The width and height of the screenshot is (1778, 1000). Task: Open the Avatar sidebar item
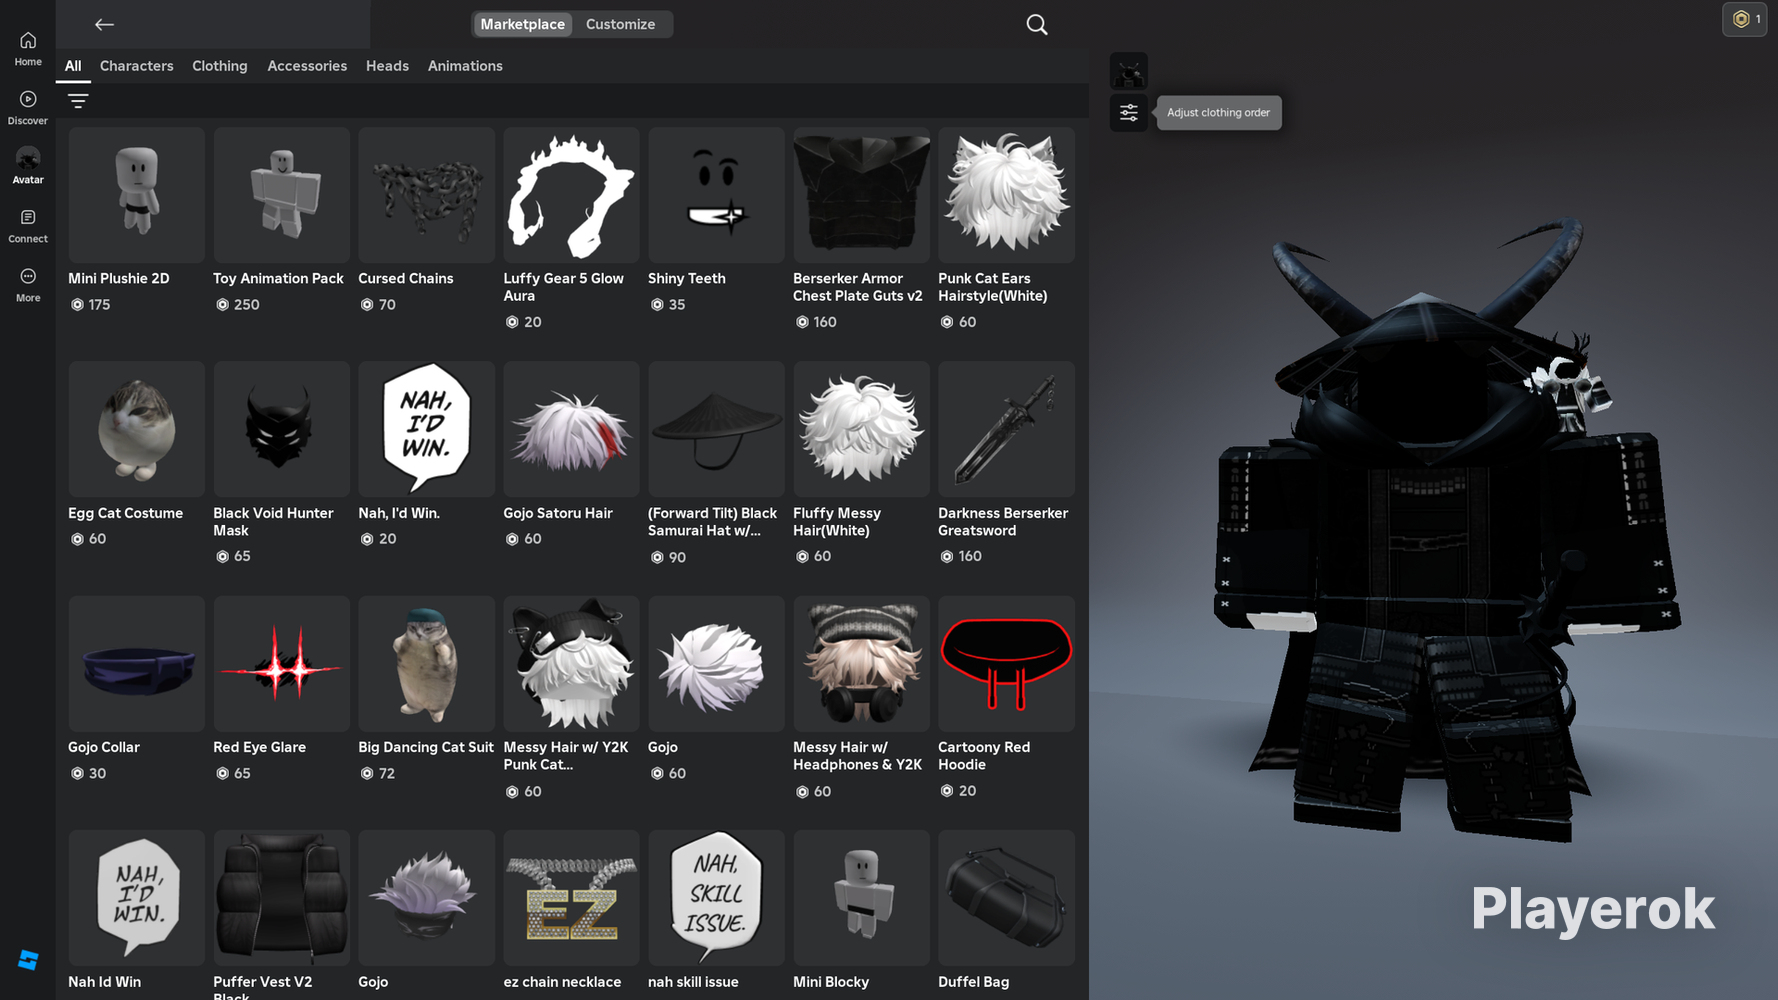(28, 166)
